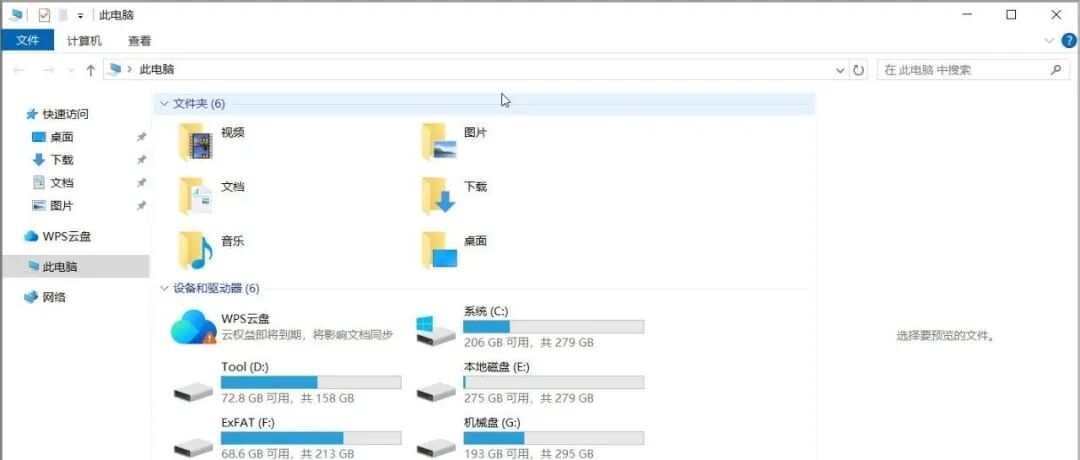Expand the ribbon with the chevron

coord(1049,41)
